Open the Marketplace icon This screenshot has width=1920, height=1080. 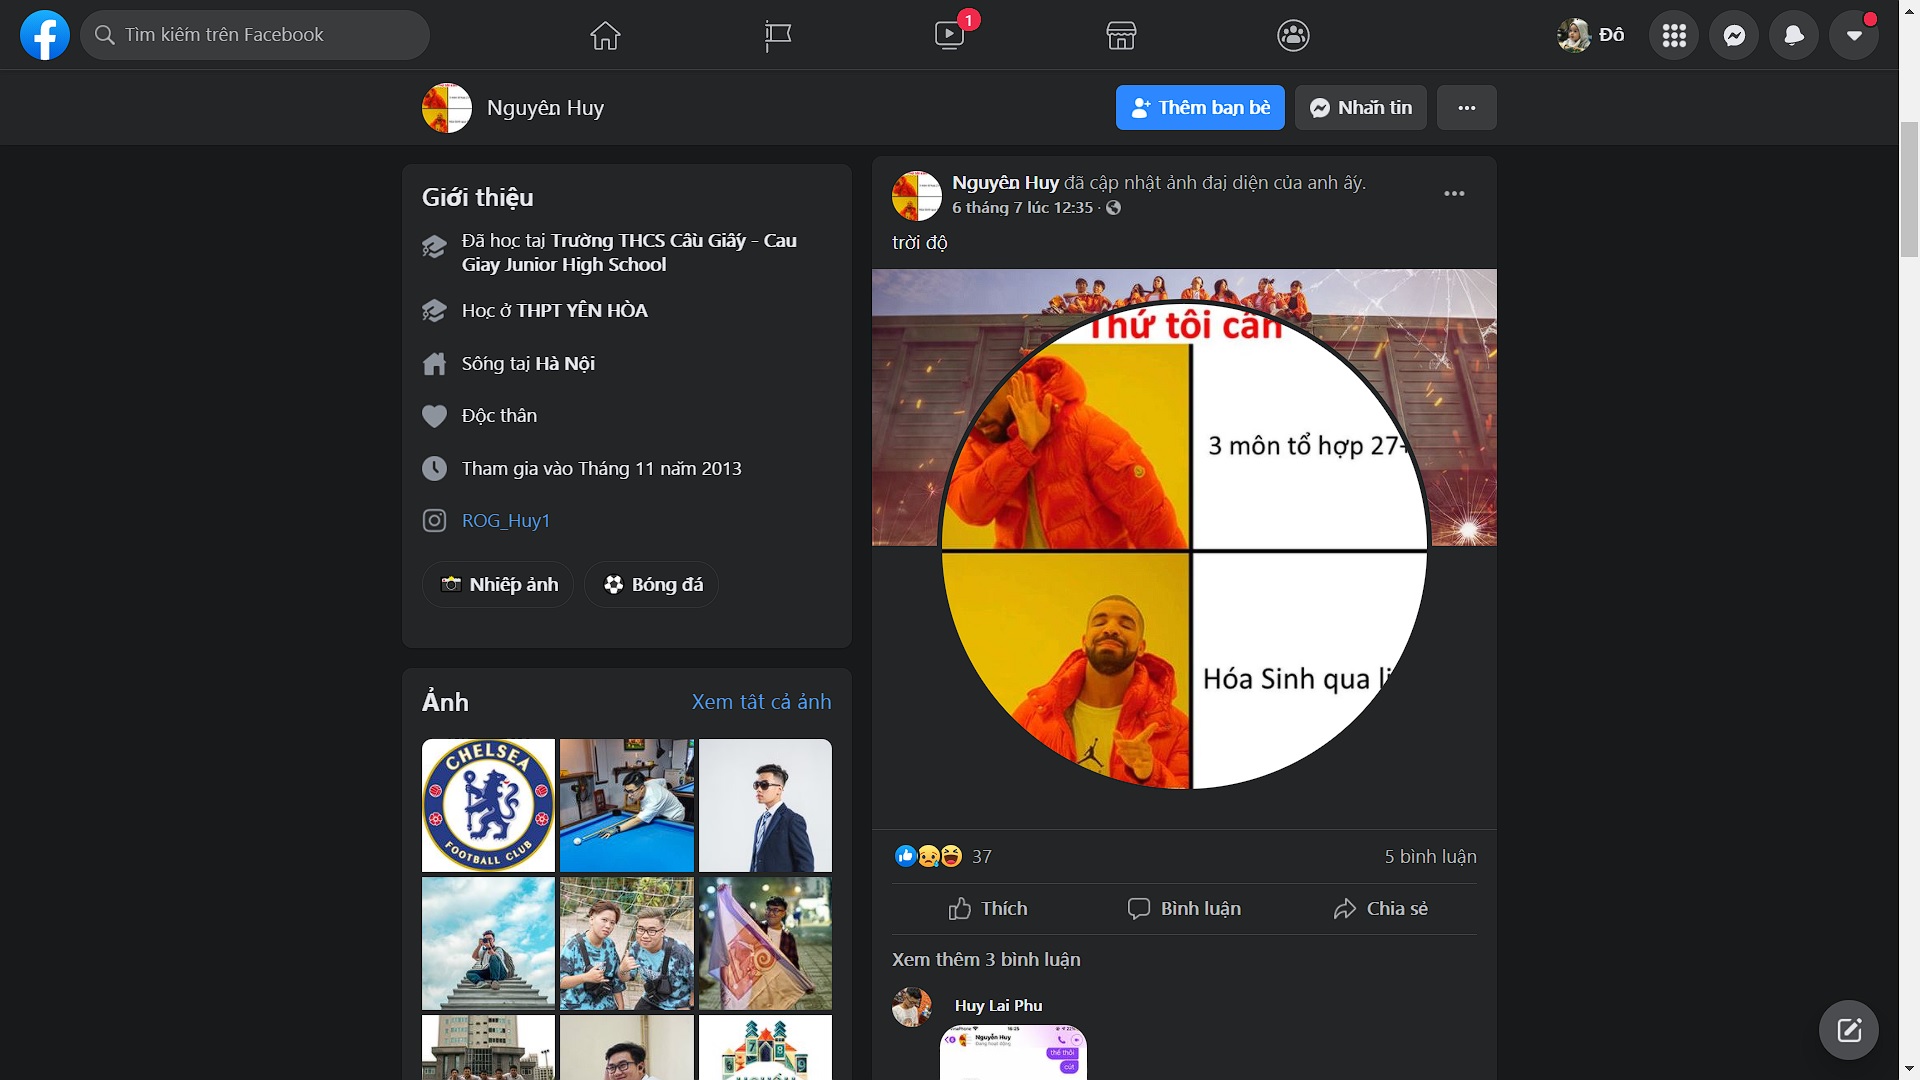pos(1121,35)
